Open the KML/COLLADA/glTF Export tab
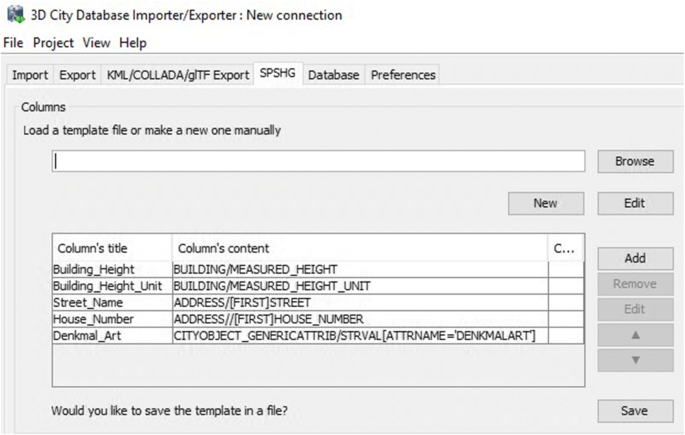Screen dimensions: 685x435 [178, 75]
